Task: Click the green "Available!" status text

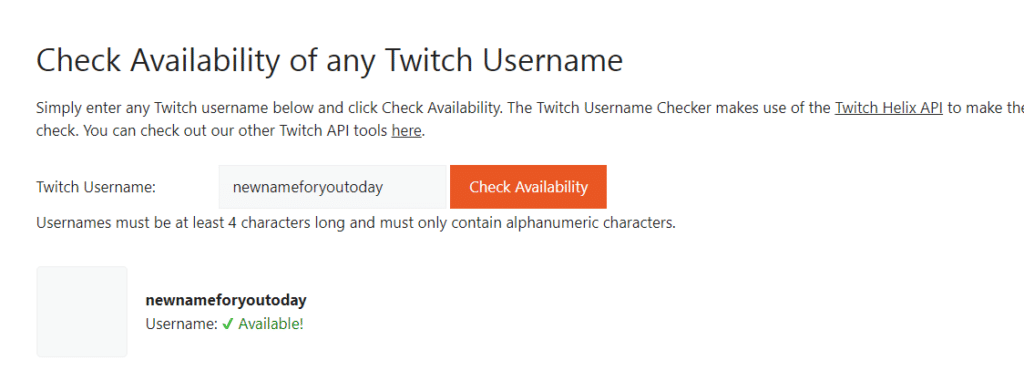Action: pyautogui.click(x=271, y=324)
